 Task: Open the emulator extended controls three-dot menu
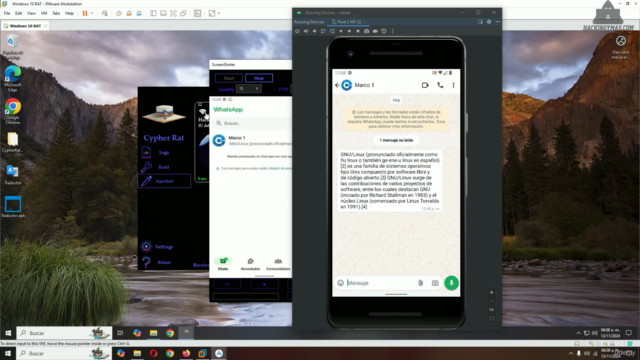coord(393,31)
